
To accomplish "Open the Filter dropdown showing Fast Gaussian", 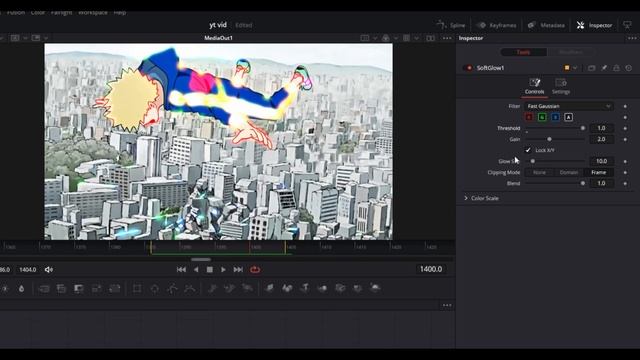I will point(569,106).
